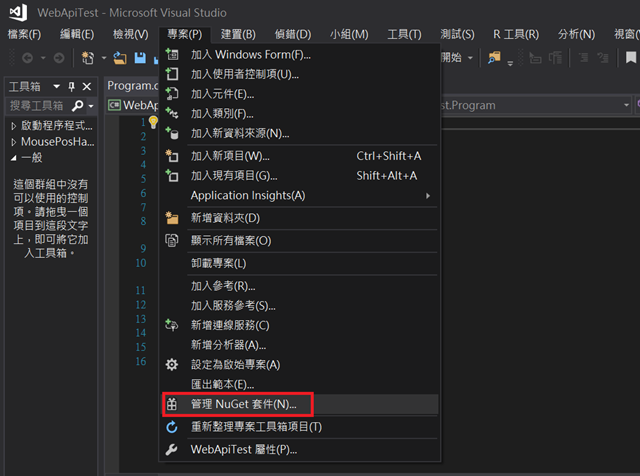Image resolution: width=640 pixels, height=476 pixels.
Task: Click the Find in Files toolbar icon
Action: [x=494, y=58]
